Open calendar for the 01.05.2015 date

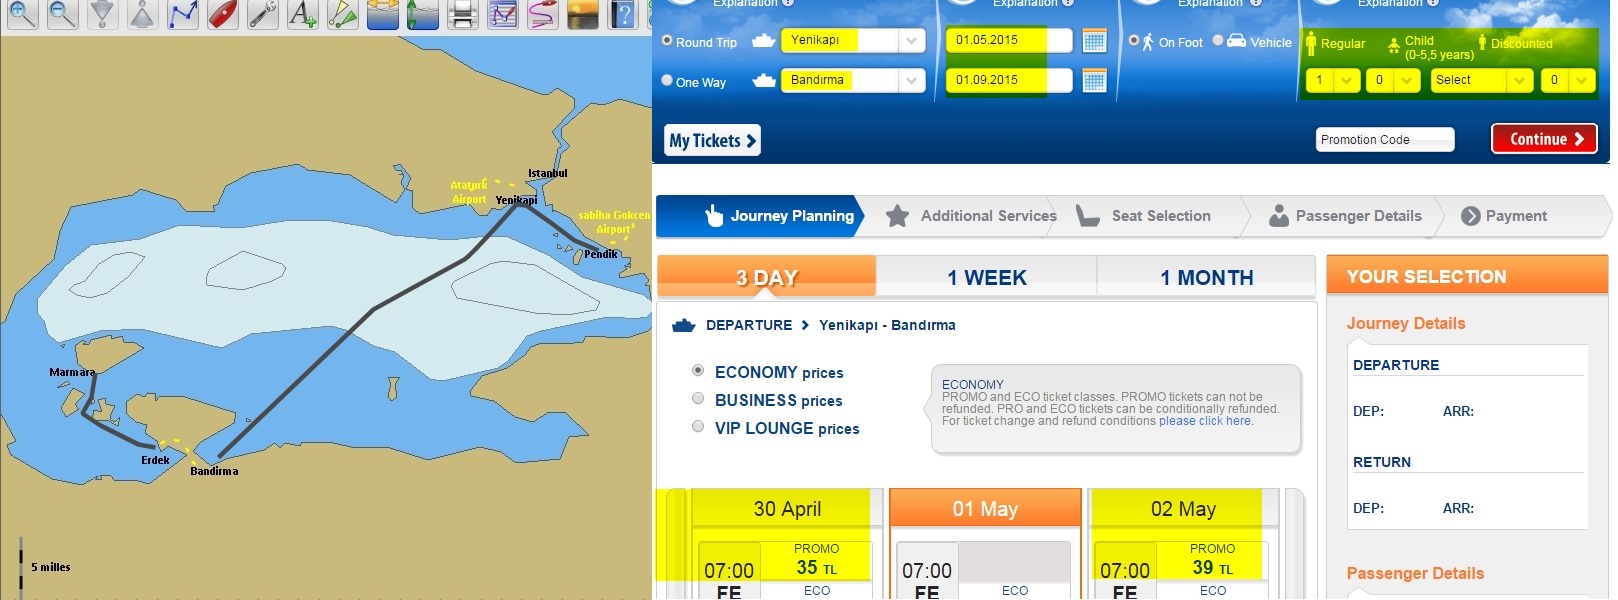1095,41
